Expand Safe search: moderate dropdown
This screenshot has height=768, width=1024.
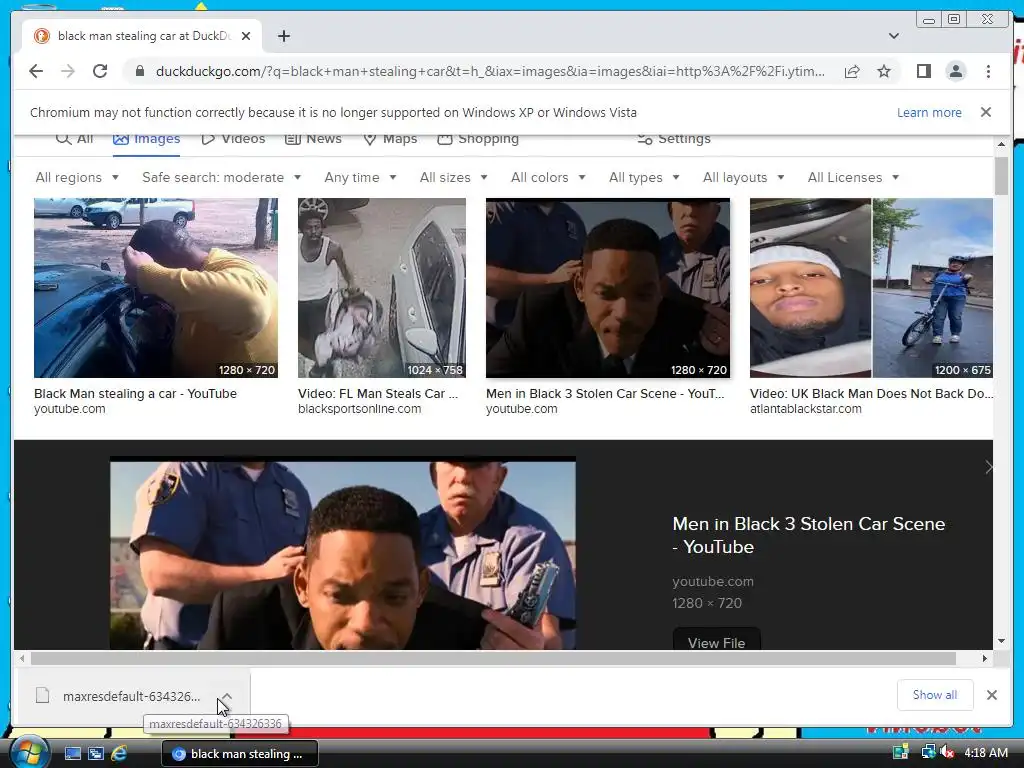click(x=221, y=177)
